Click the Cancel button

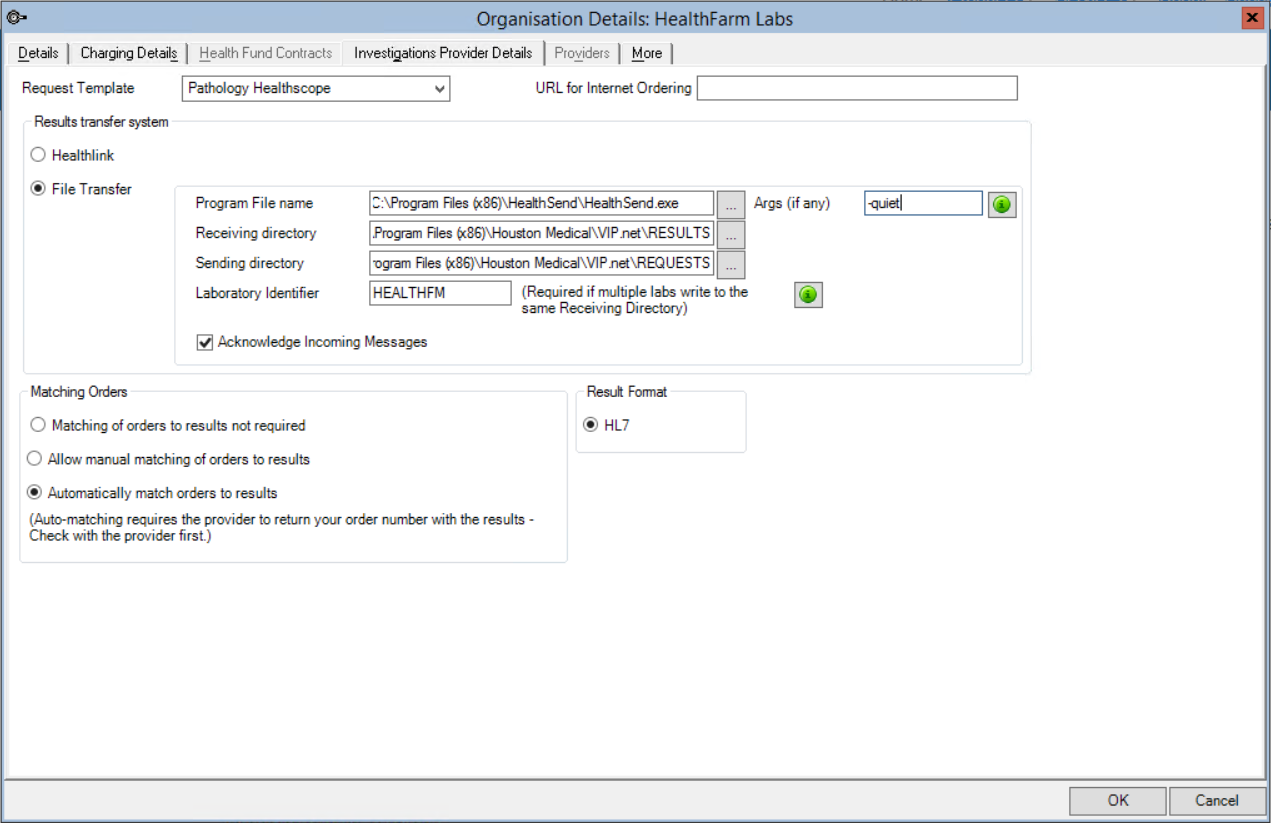pos(1217,800)
